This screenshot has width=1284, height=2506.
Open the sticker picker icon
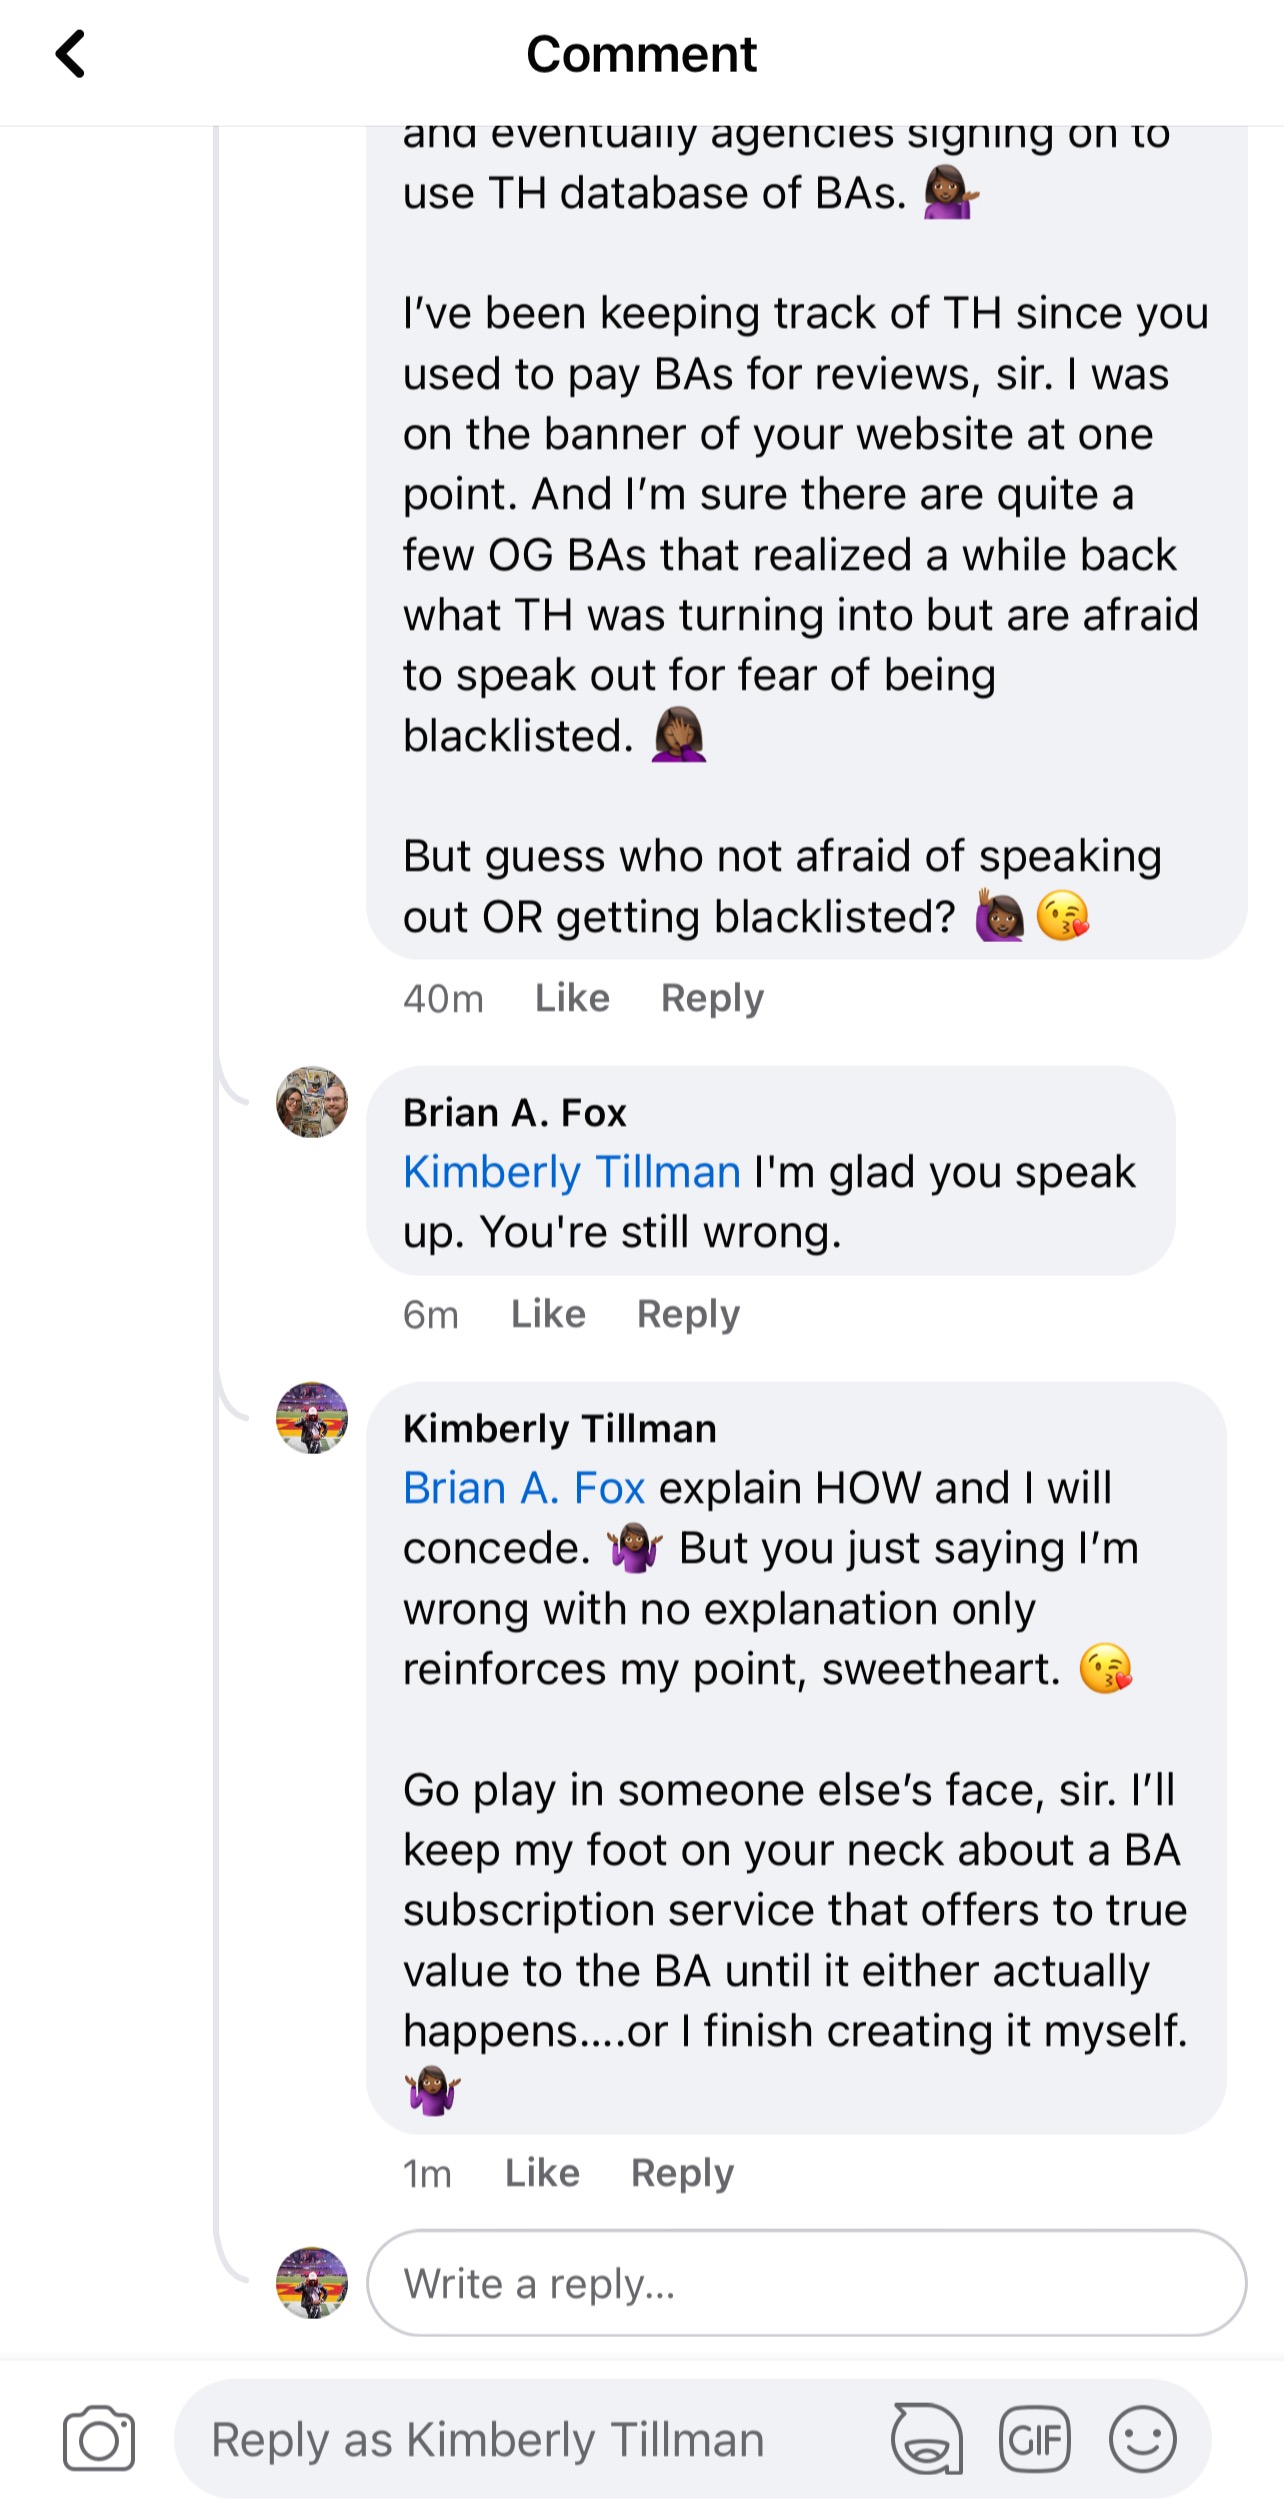pyautogui.click(x=927, y=2438)
